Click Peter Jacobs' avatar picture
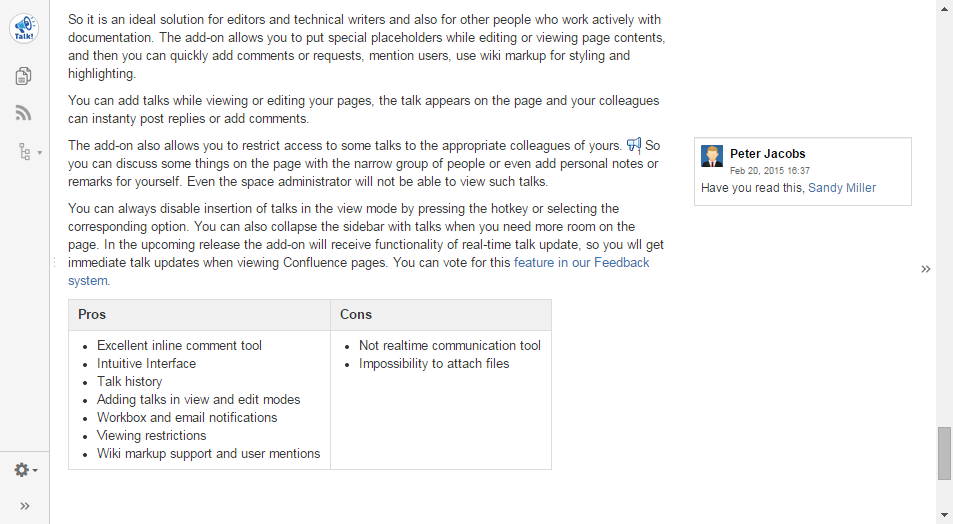The image size is (953, 524). pos(712,156)
